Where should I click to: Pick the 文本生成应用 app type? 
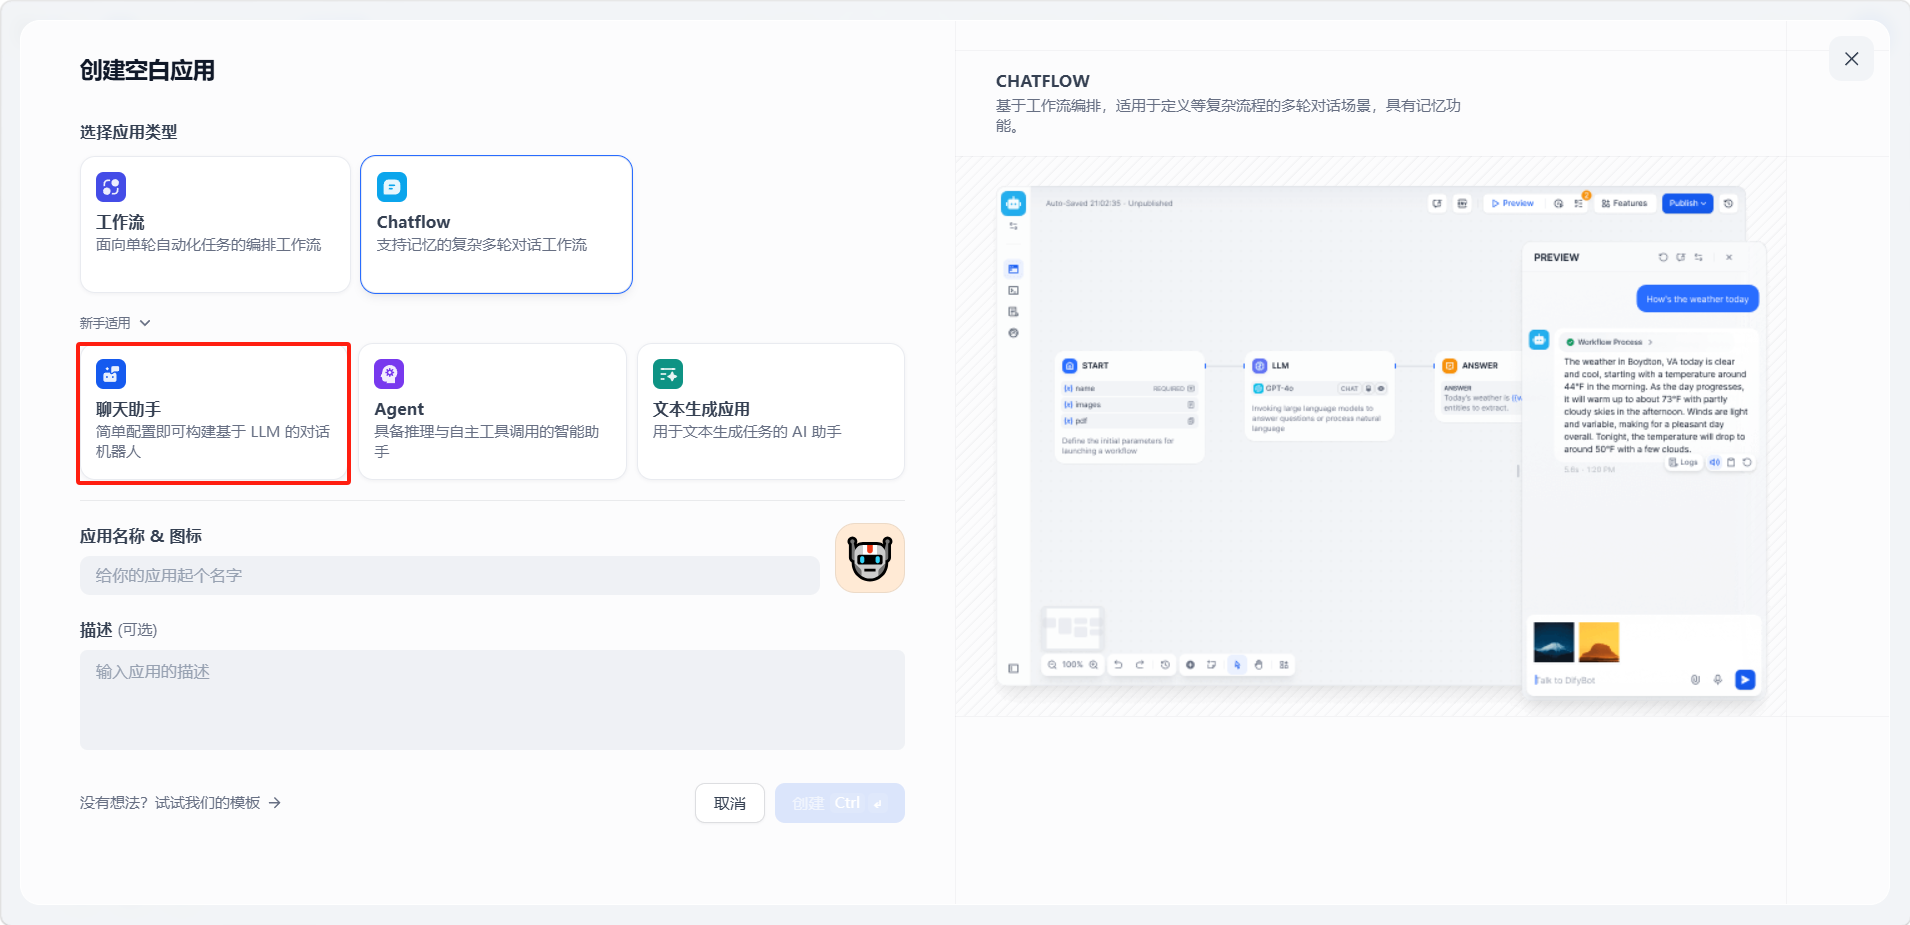770,413
